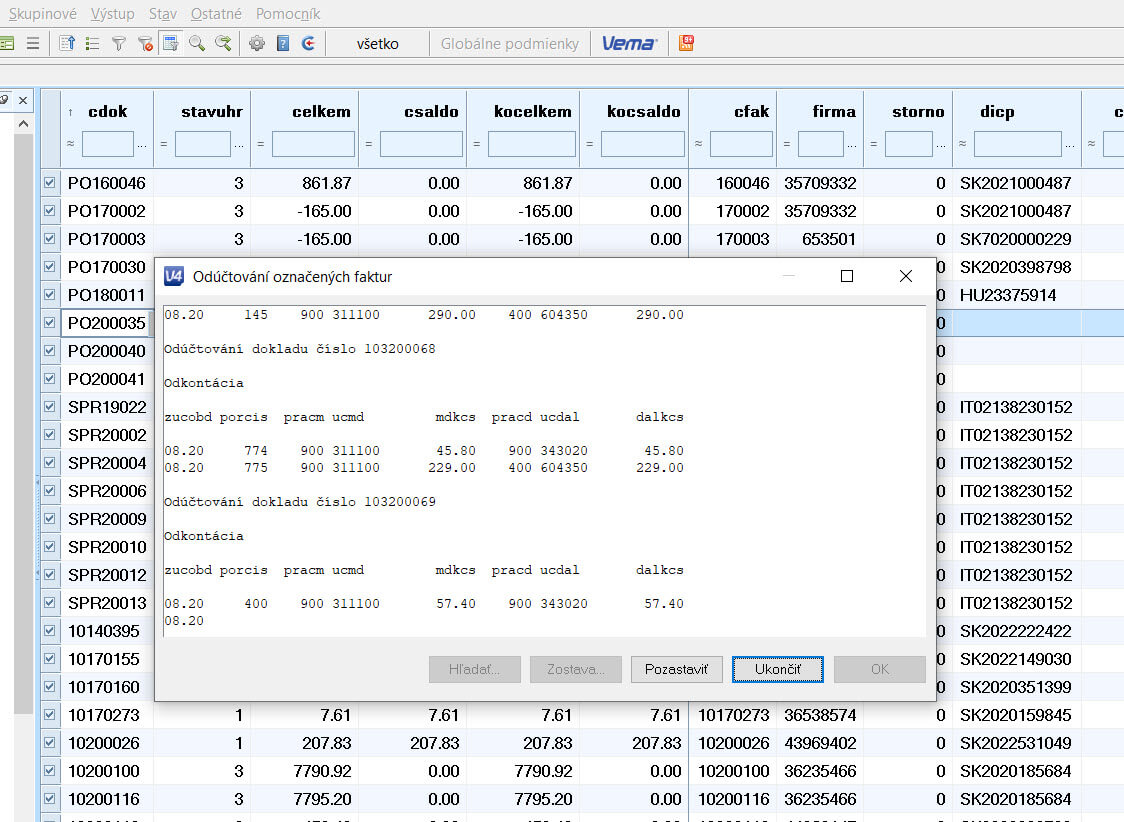Click the find-next magnifier arrow icon

(223, 44)
